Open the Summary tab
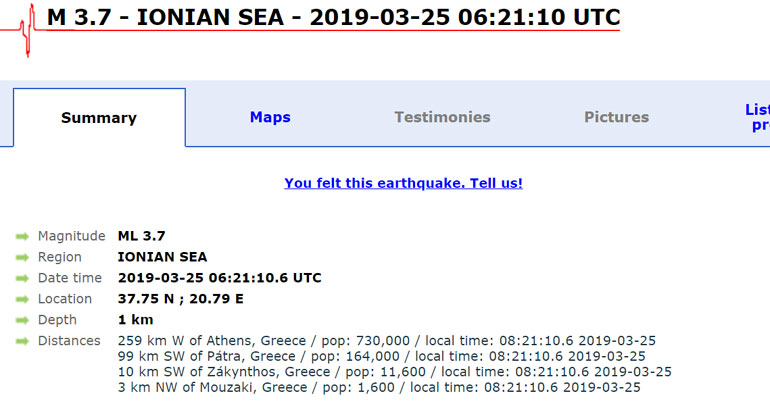This screenshot has height=402, width=770. coord(98,118)
